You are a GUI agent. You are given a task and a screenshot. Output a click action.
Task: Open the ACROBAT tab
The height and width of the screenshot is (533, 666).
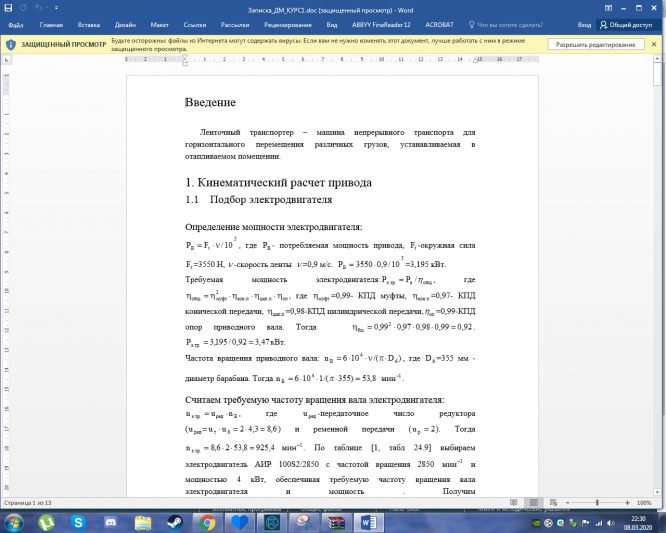tap(439, 25)
